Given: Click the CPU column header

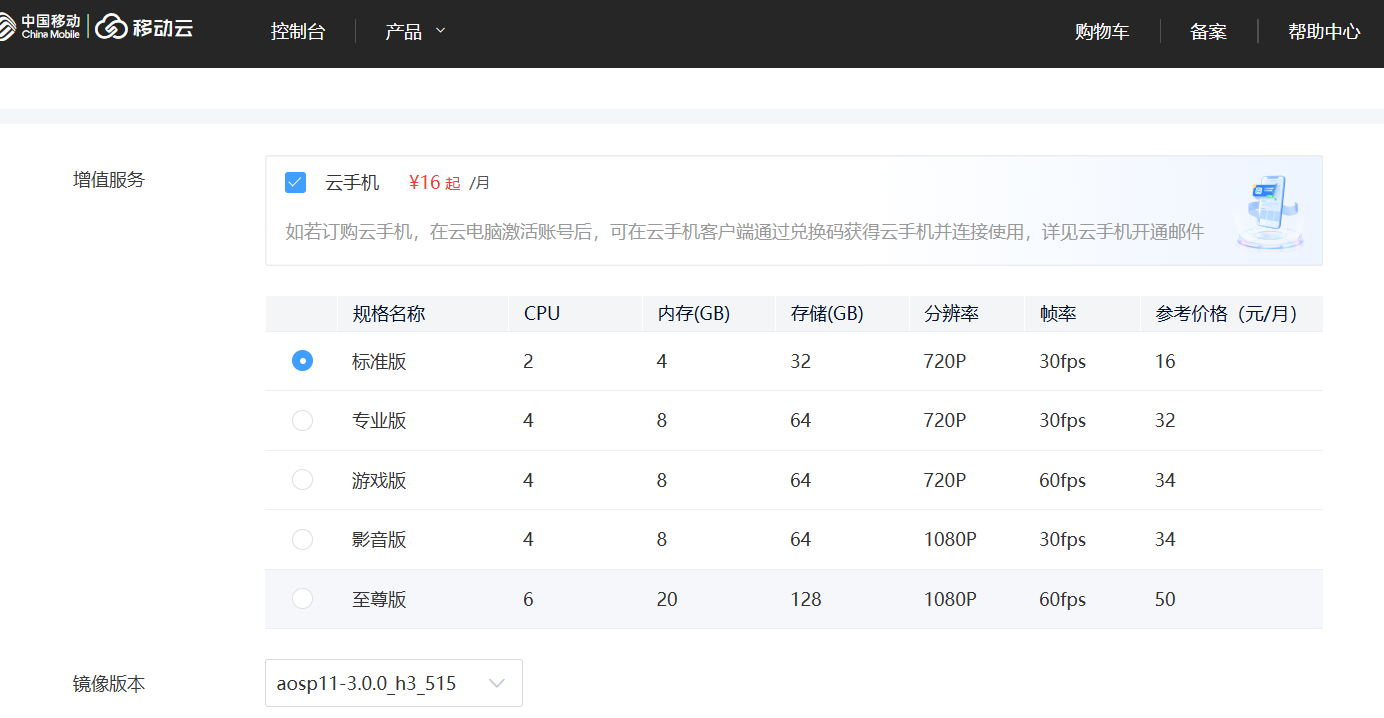Looking at the screenshot, I should tap(542, 314).
